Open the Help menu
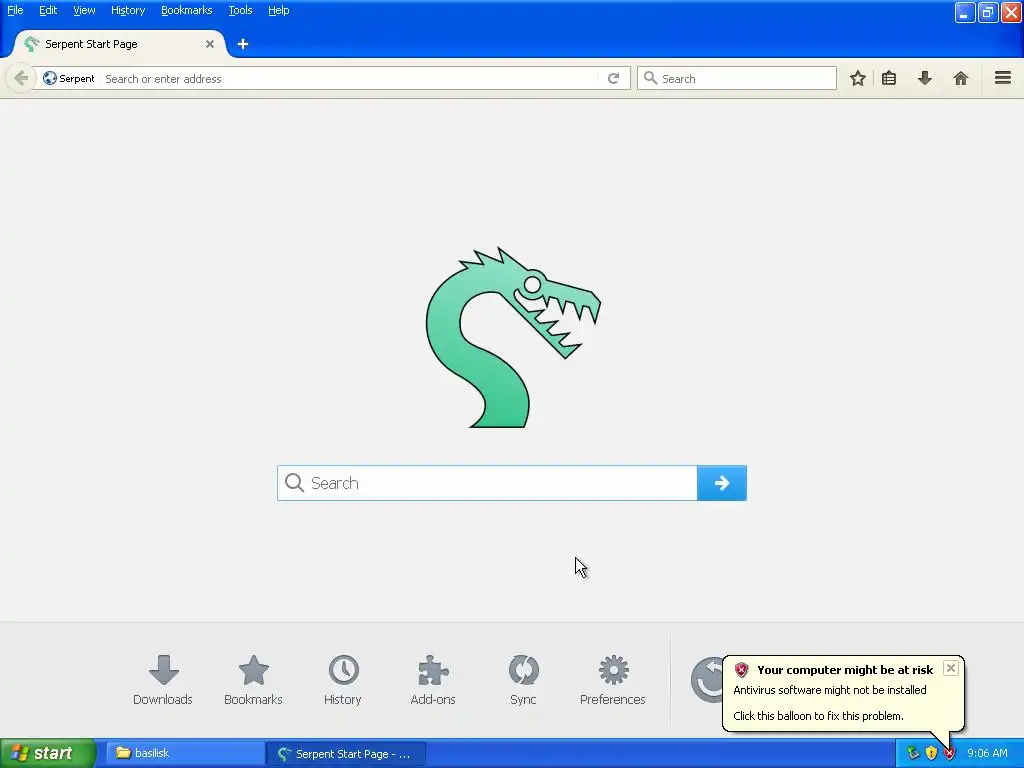Screen dimensions: 1024x768 tap(279, 10)
